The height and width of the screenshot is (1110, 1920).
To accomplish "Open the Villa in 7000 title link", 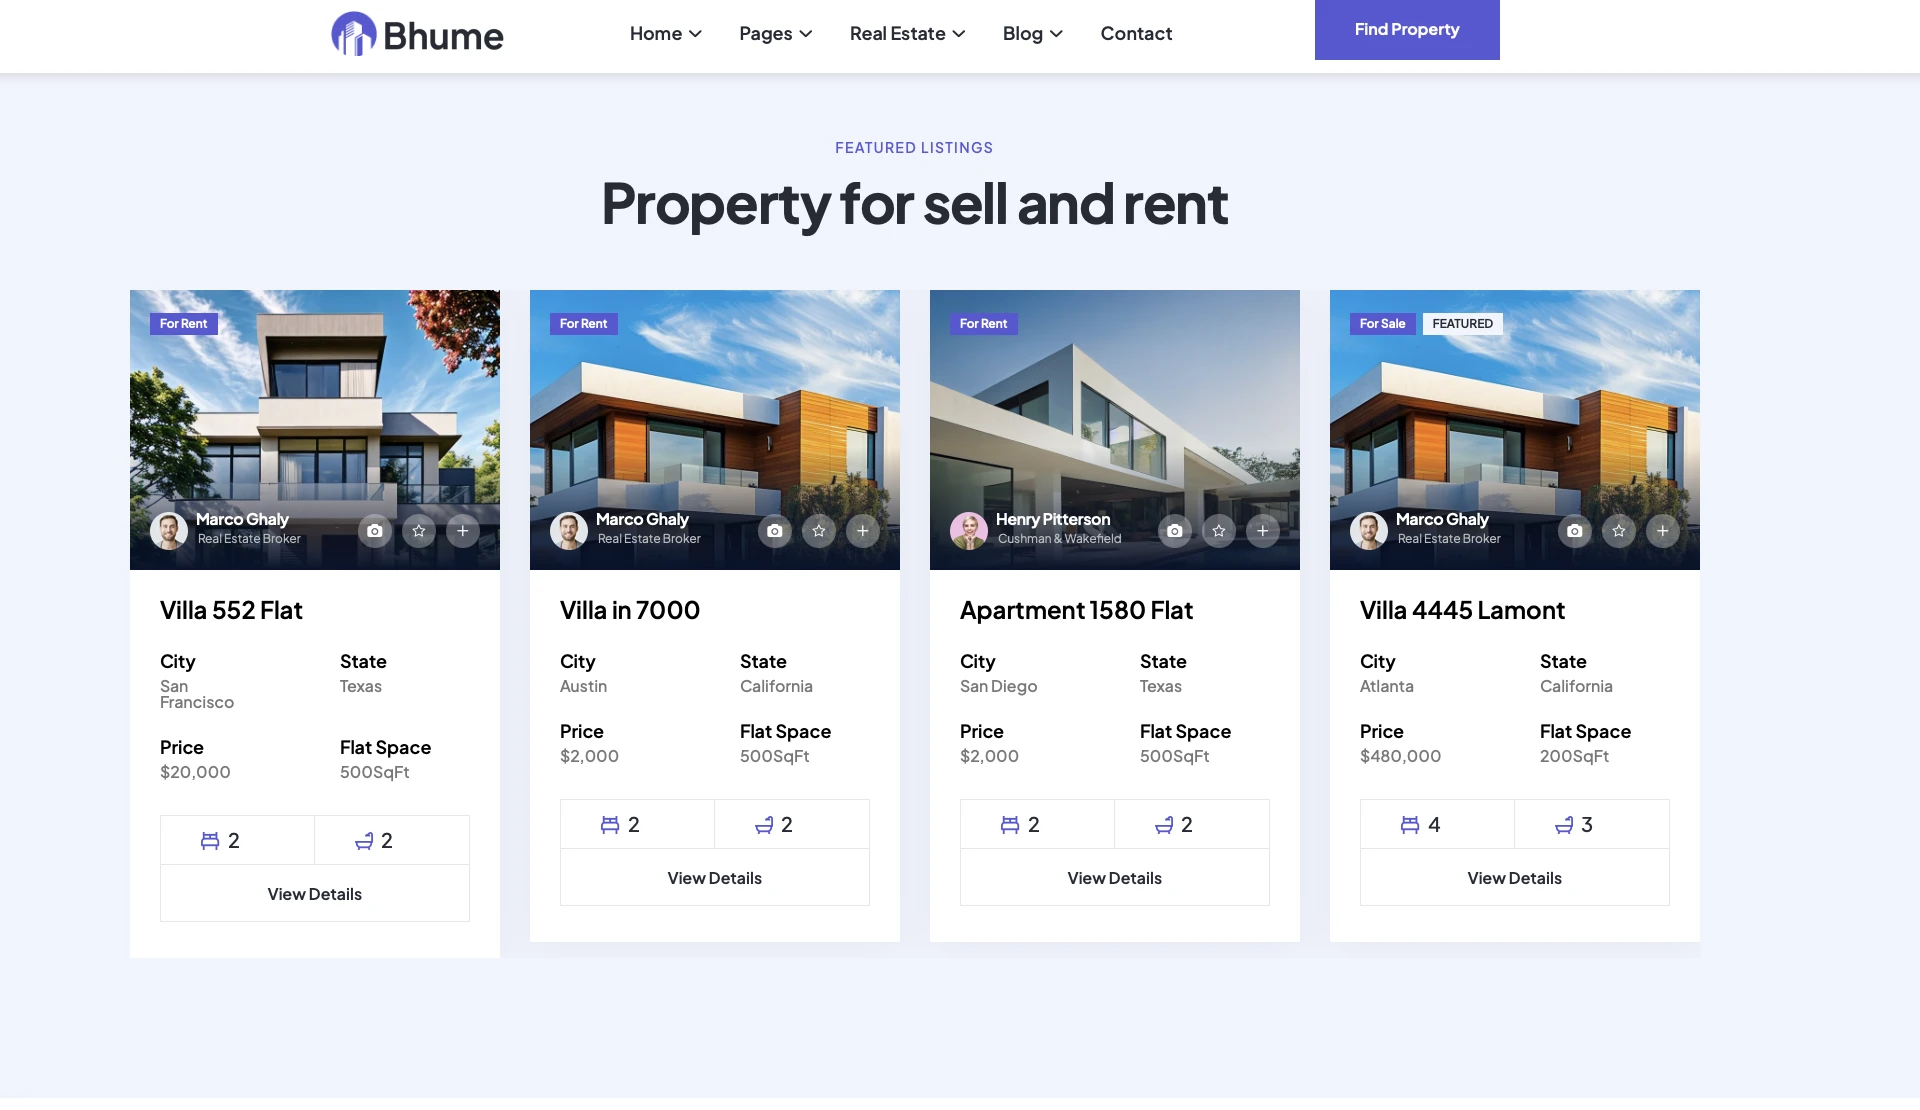I will 630,610.
